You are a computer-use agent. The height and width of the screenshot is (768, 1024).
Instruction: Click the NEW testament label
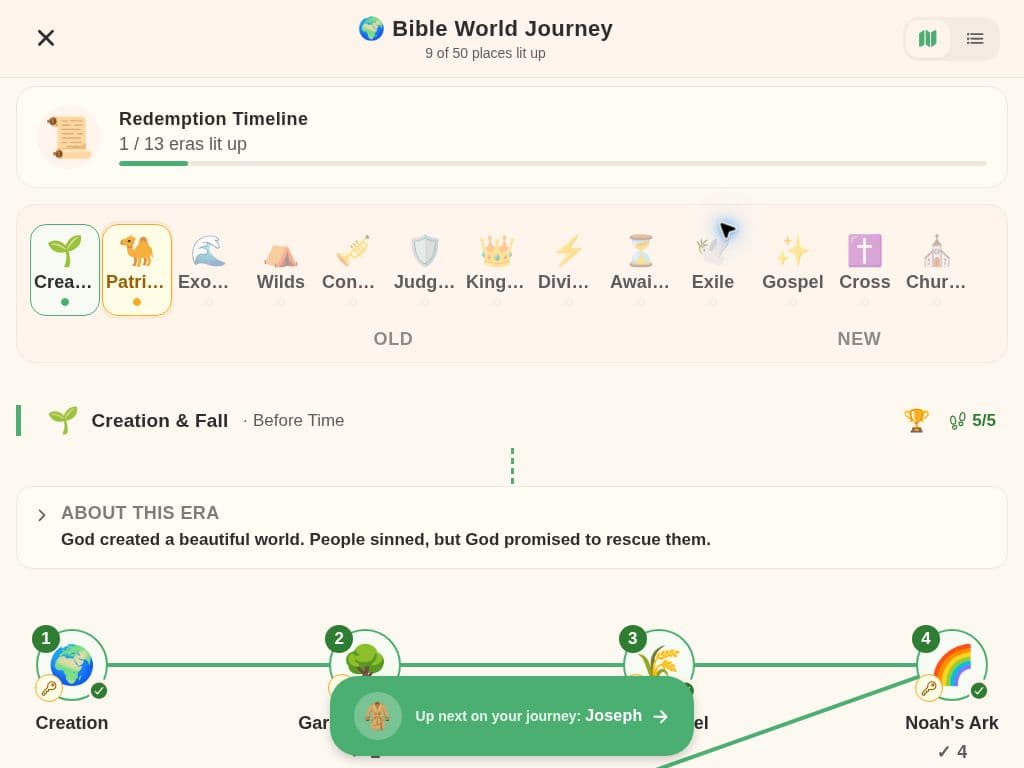[x=859, y=339]
